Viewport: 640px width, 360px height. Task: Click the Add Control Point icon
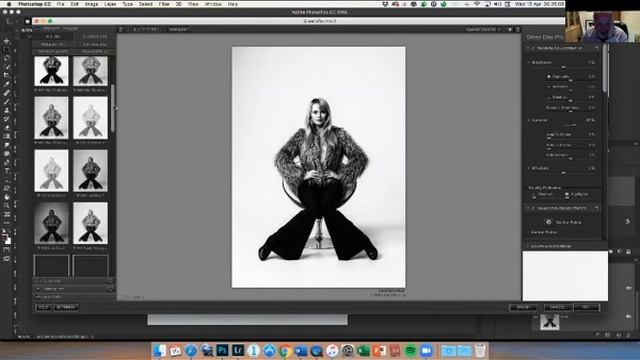click(x=548, y=222)
